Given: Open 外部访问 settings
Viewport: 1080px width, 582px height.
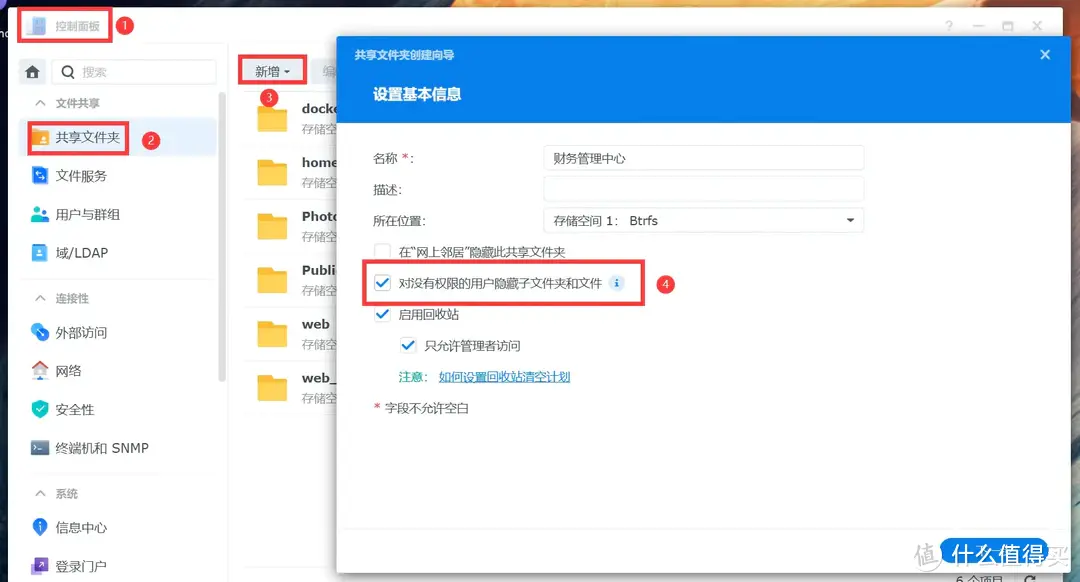Looking at the screenshot, I should [78, 331].
